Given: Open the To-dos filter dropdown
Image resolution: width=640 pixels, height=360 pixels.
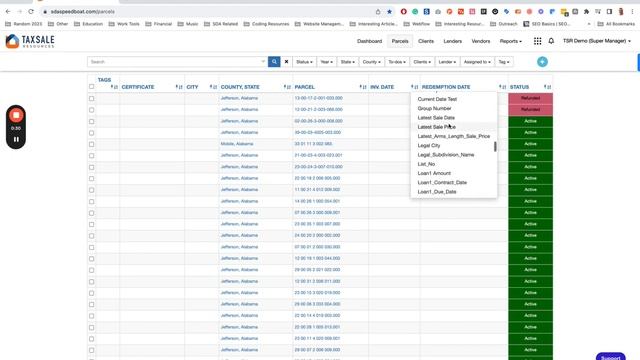Looking at the screenshot, I should click(x=397, y=62).
